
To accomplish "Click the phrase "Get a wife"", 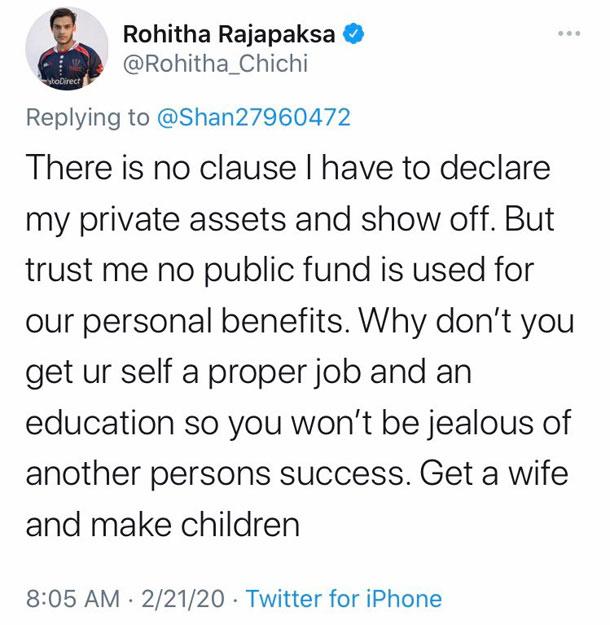I will 494,473.
